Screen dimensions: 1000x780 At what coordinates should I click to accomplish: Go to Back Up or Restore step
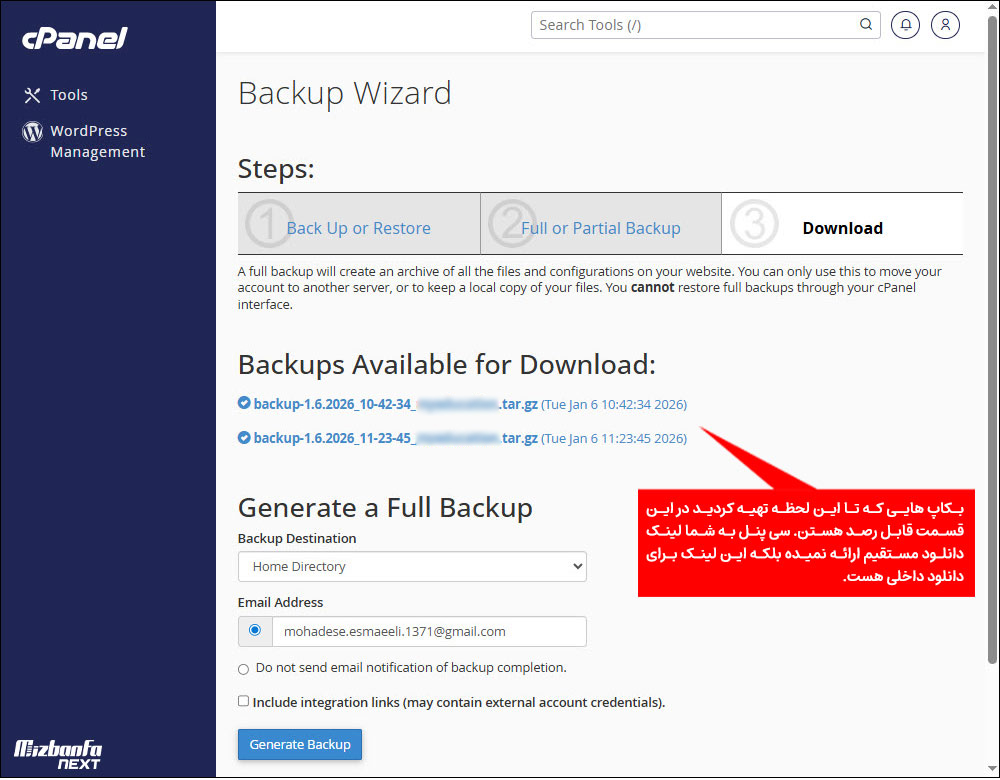click(x=358, y=228)
